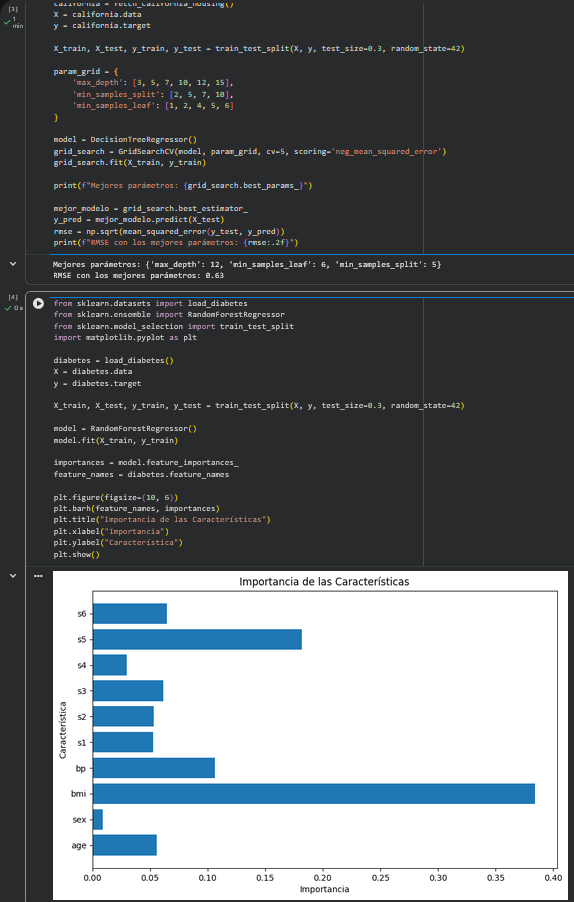
Task: Click the bmi bar in the chart
Action: click(x=313, y=793)
